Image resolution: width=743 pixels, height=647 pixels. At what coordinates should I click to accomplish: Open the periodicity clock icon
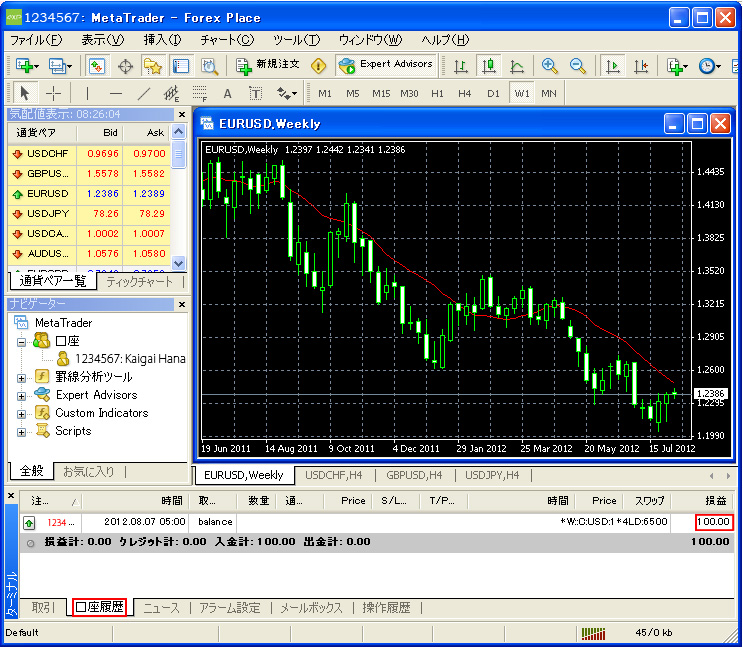(x=707, y=66)
